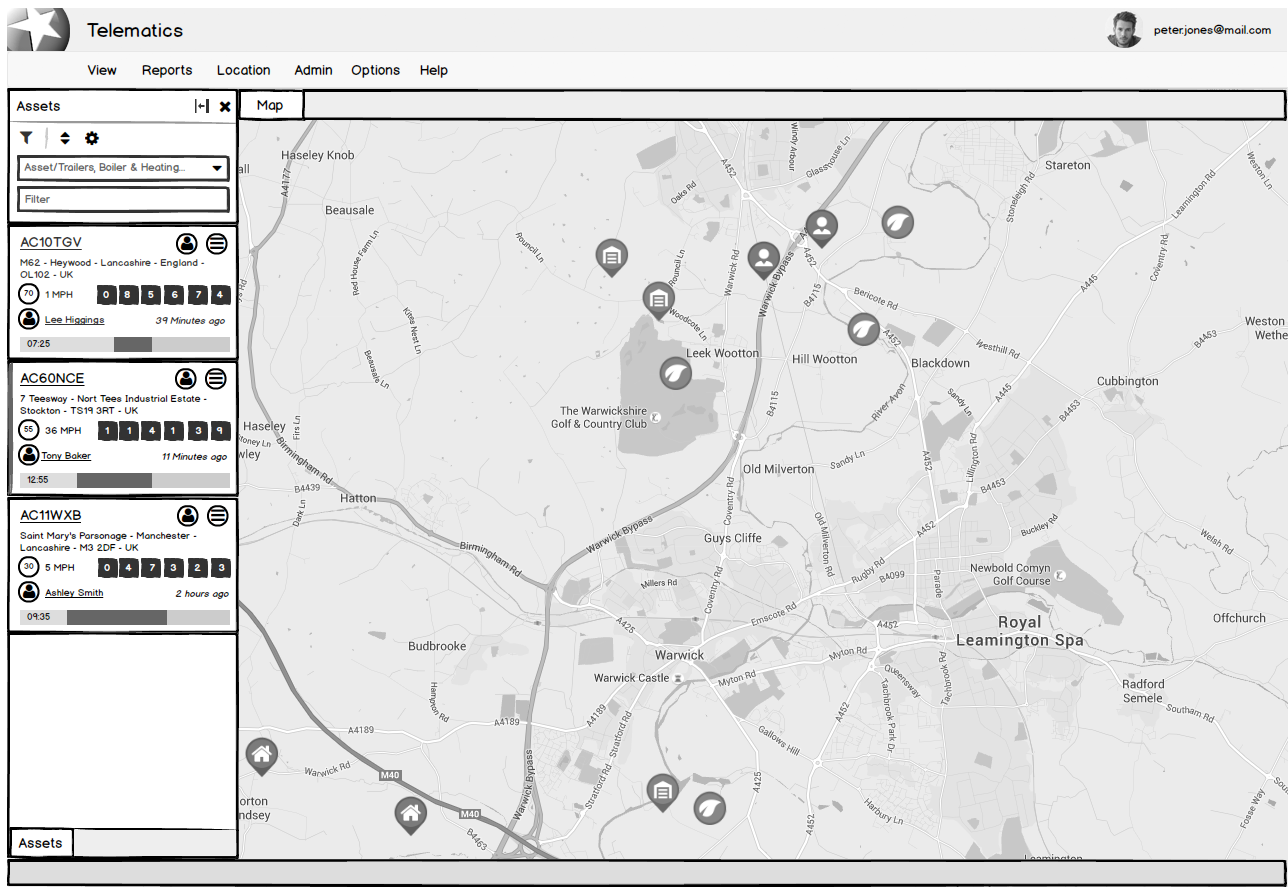Open the Admin menu

click(x=313, y=70)
